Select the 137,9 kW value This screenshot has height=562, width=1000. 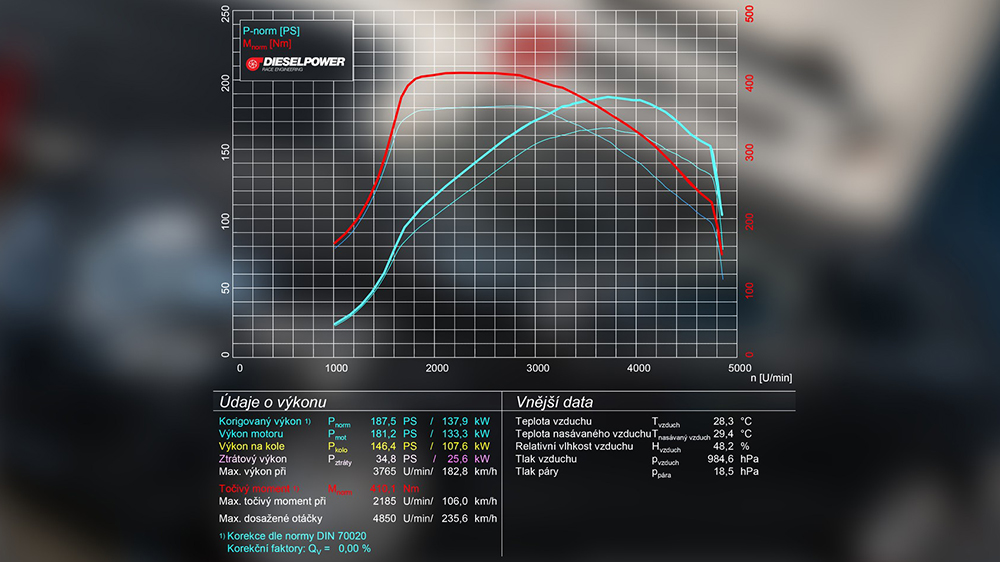pos(466,422)
